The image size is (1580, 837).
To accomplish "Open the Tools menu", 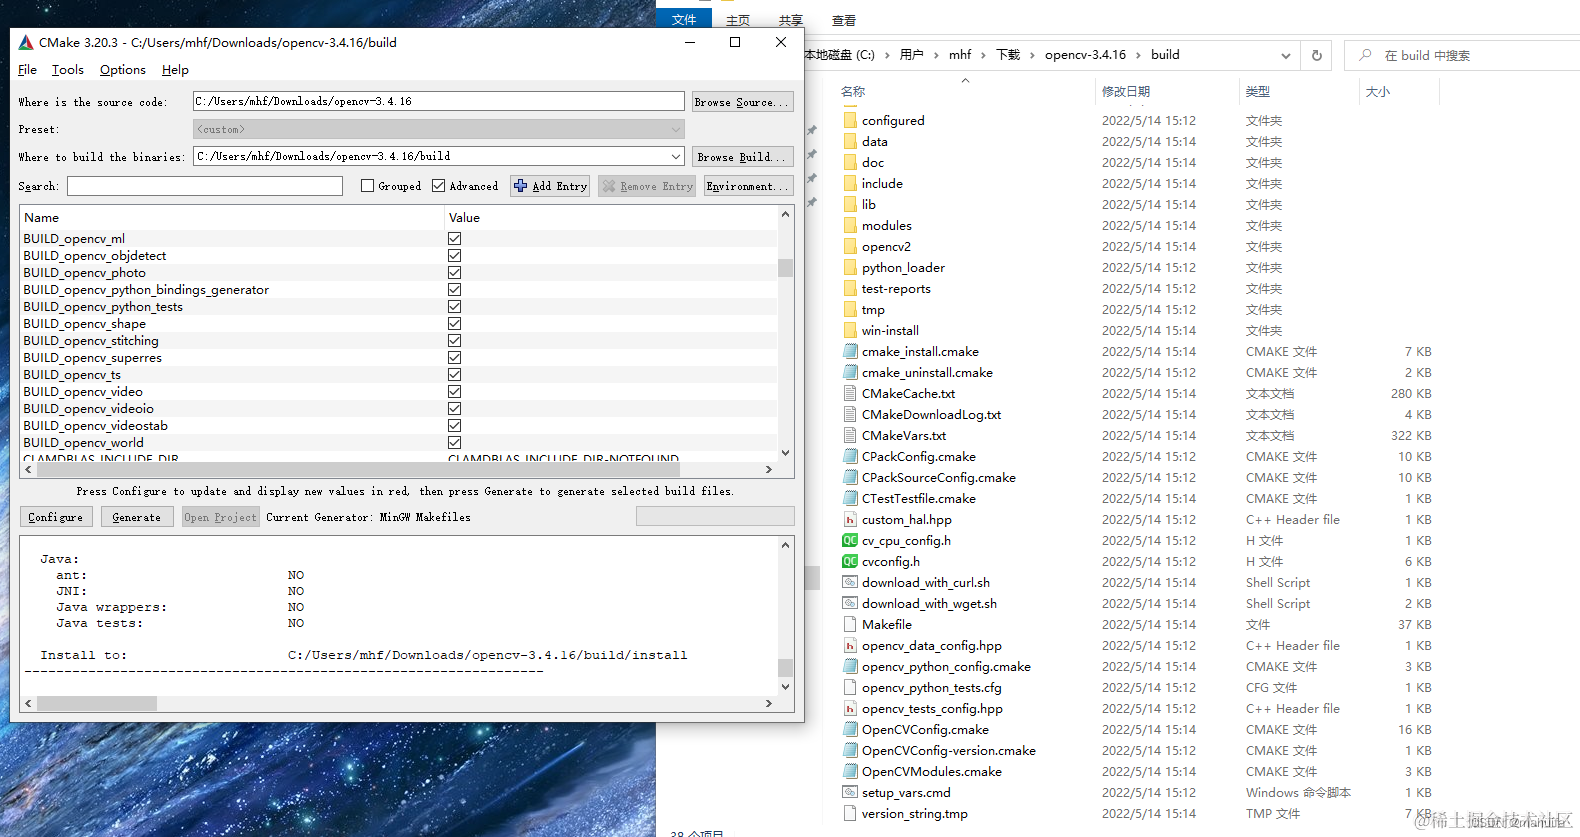I will point(68,70).
